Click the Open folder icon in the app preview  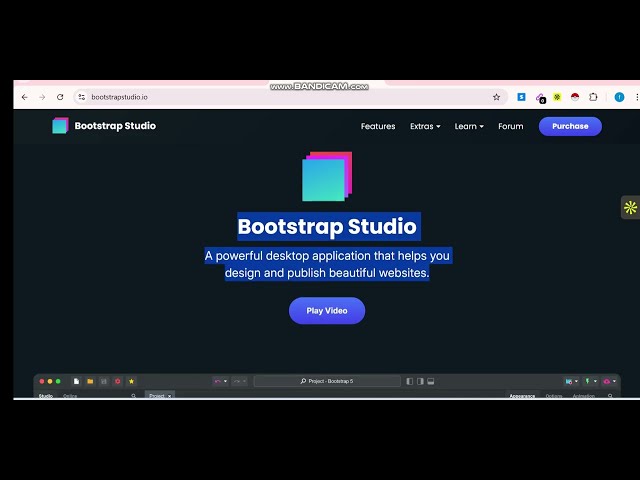(x=90, y=381)
